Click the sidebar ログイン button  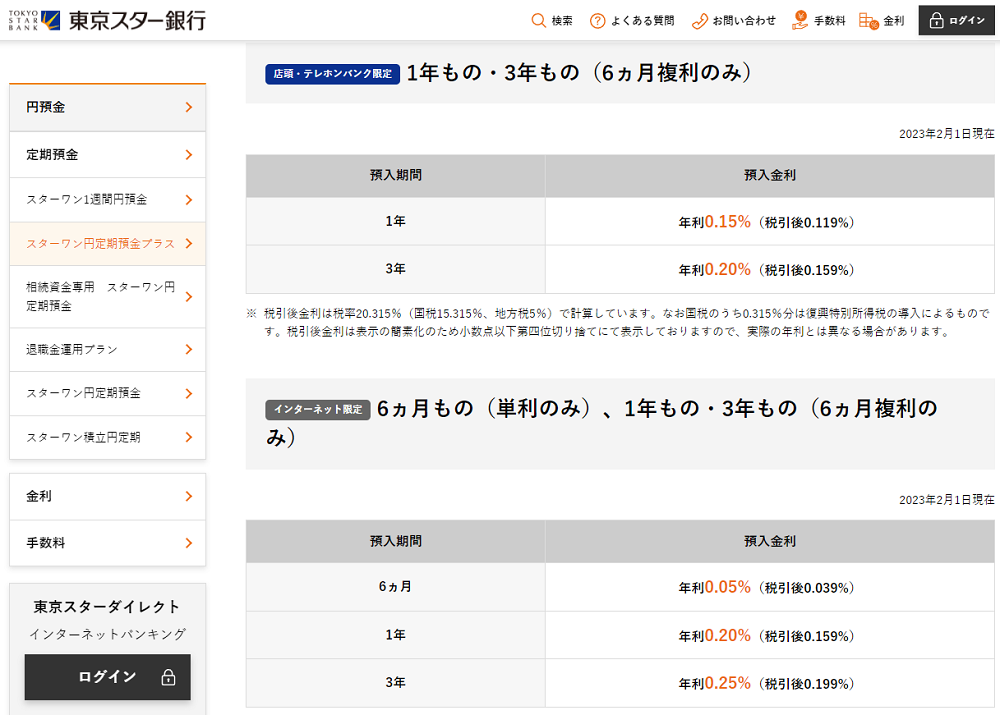[108, 677]
